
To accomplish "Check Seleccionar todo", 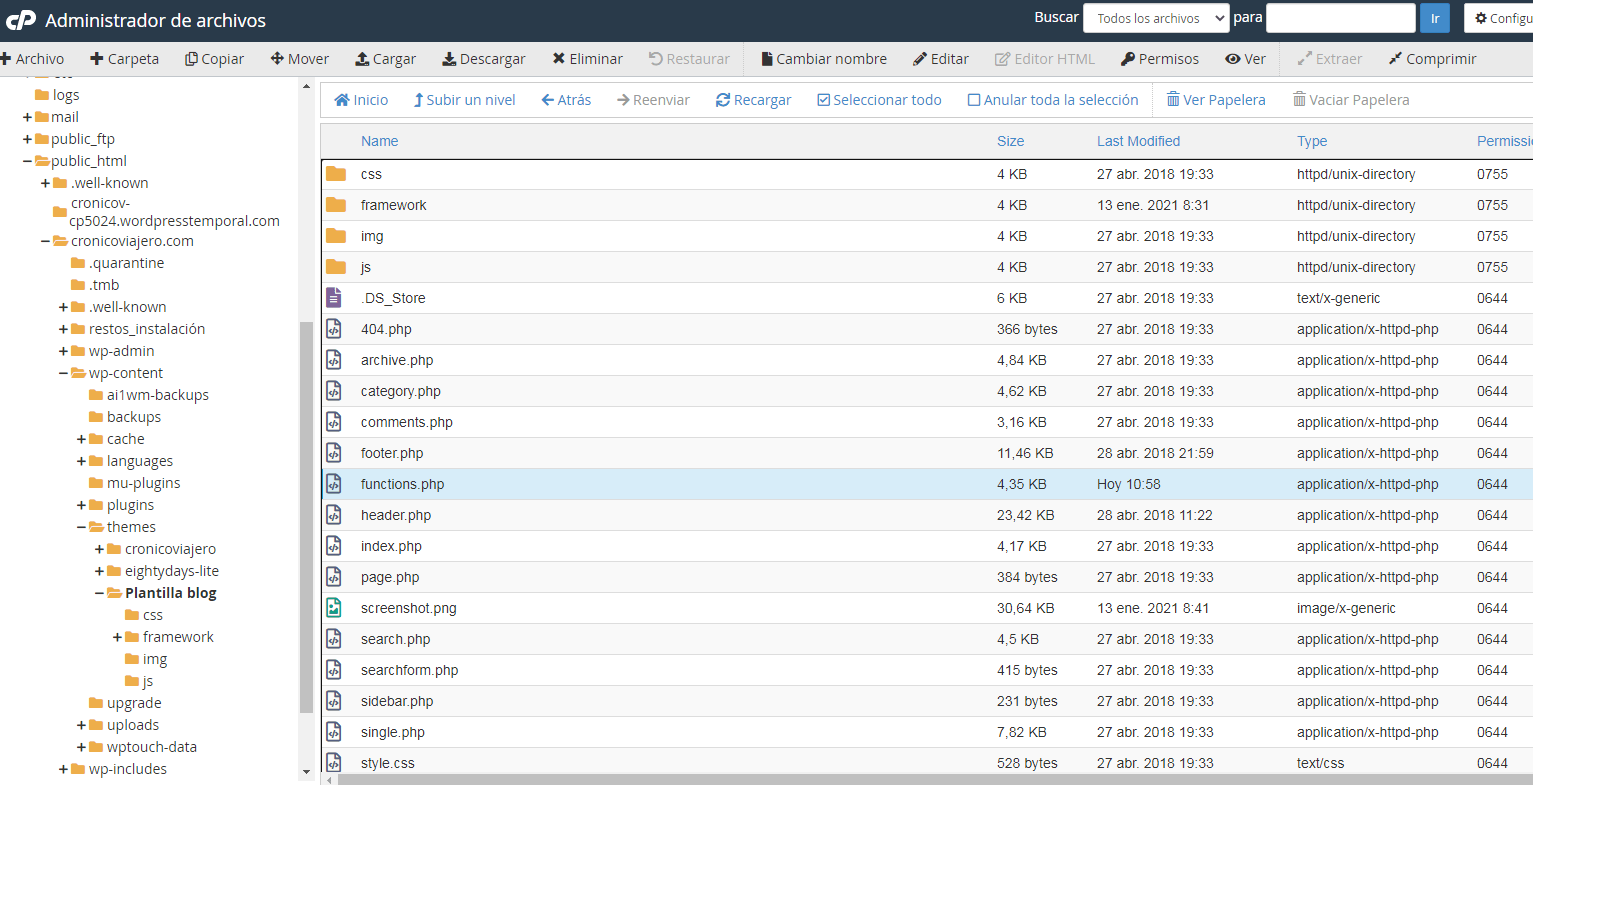I will [x=879, y=100].
